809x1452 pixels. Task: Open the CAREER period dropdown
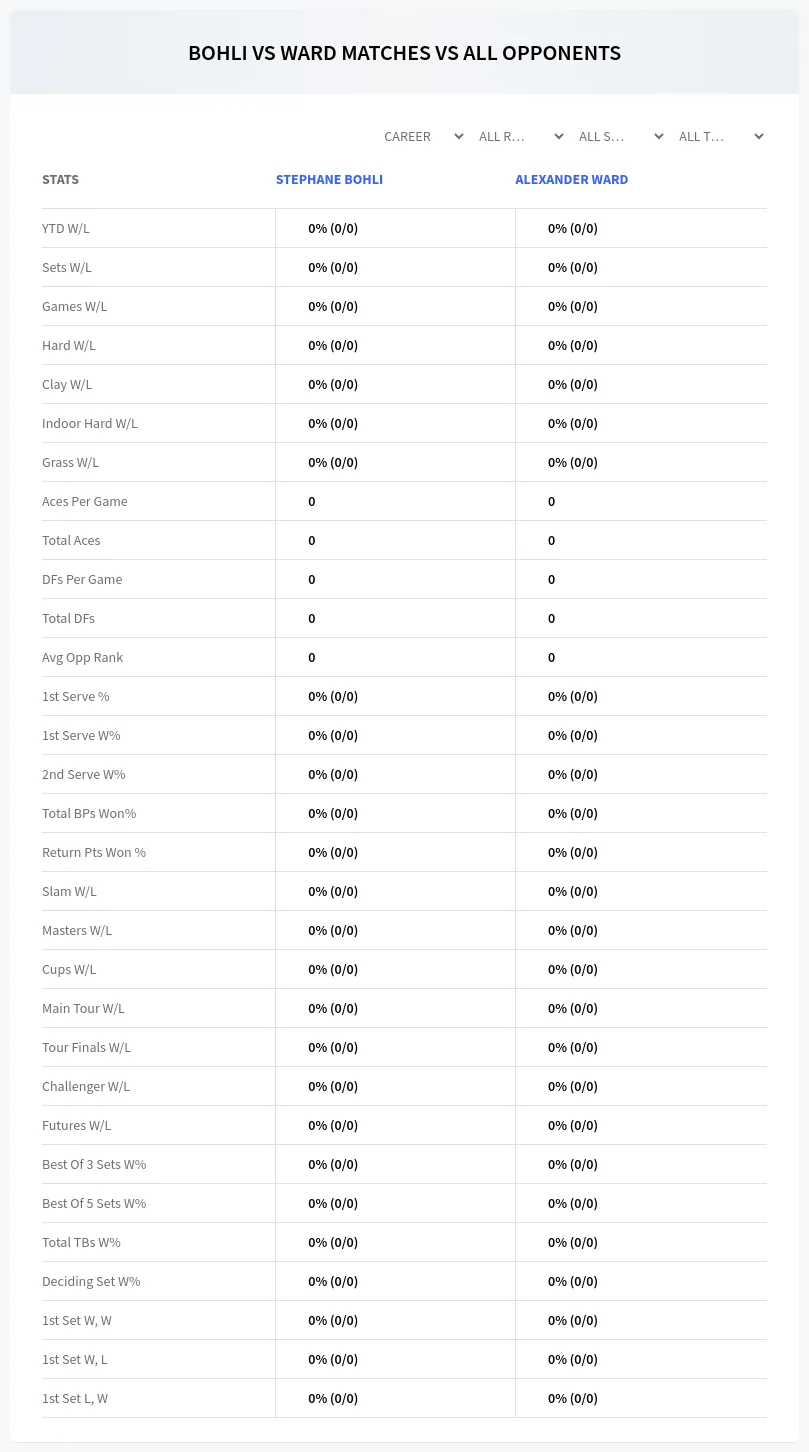tap(422, 136)
